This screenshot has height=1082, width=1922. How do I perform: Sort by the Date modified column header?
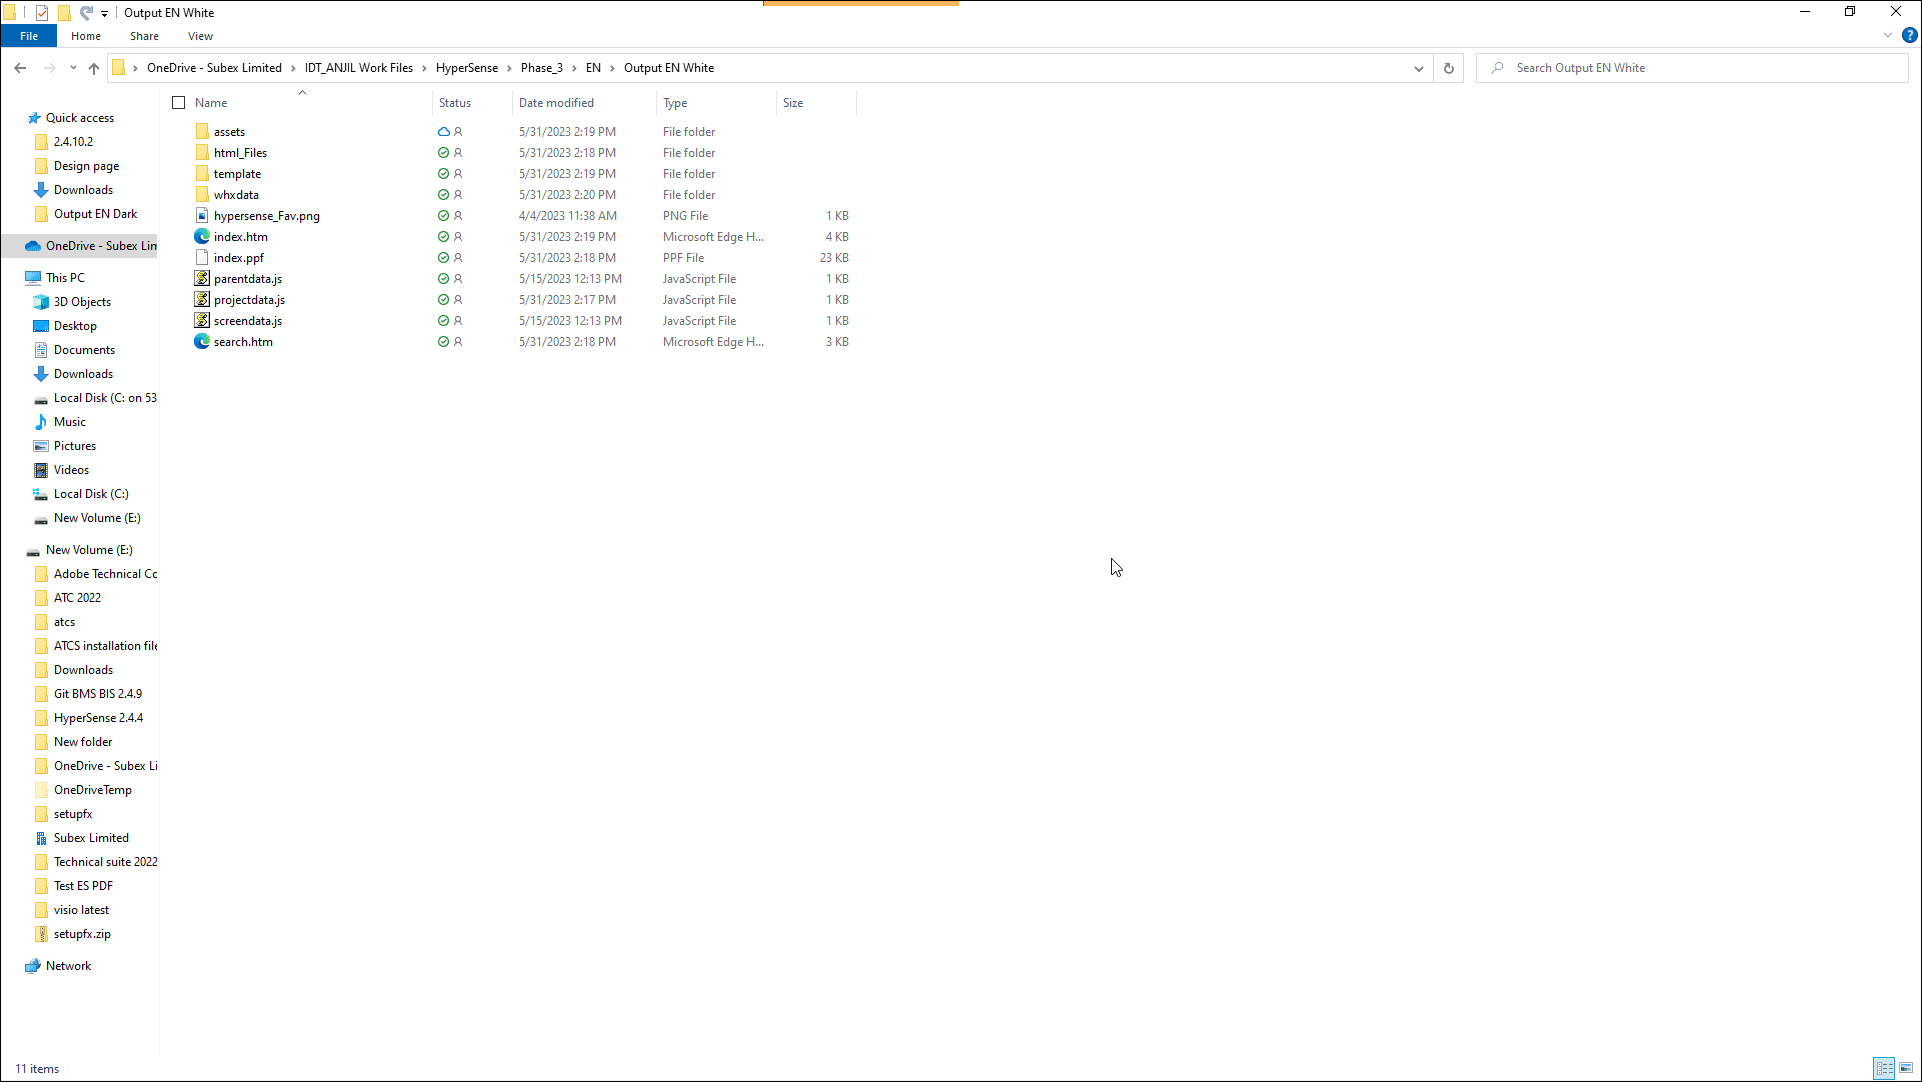[x=556, y=103]
